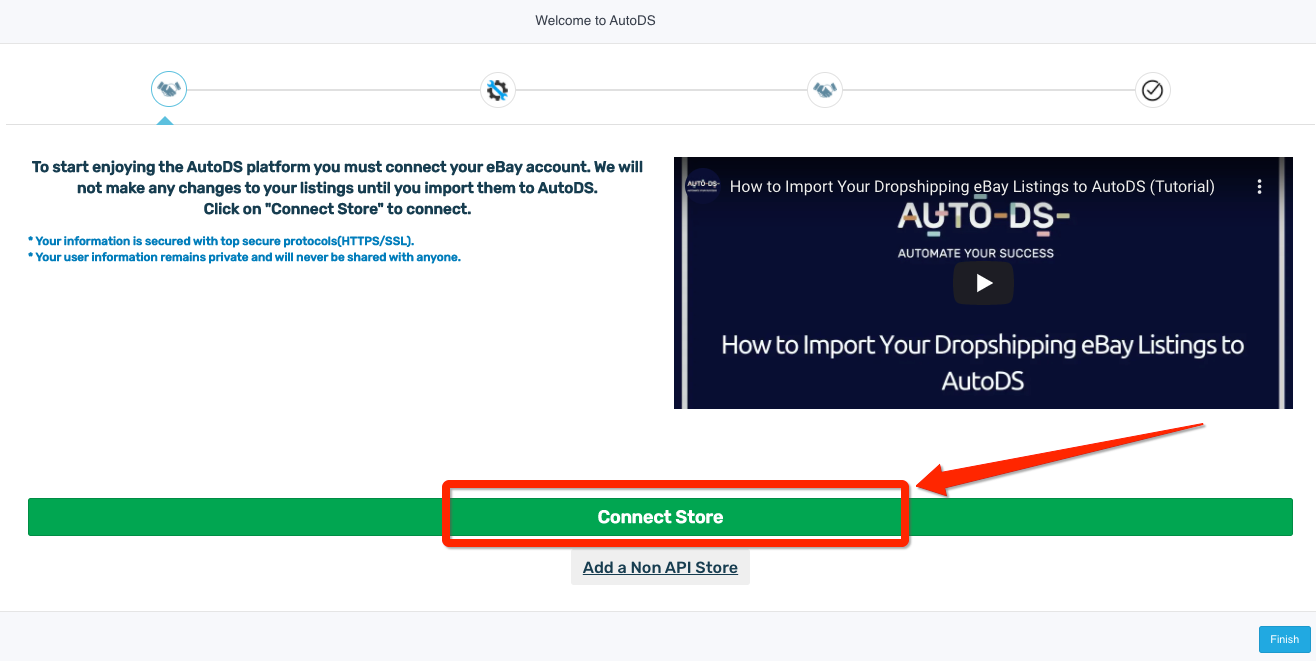Select the checkmark final step icon
The width and height of the screenshot is (1316, 661).
[1153, 90]
